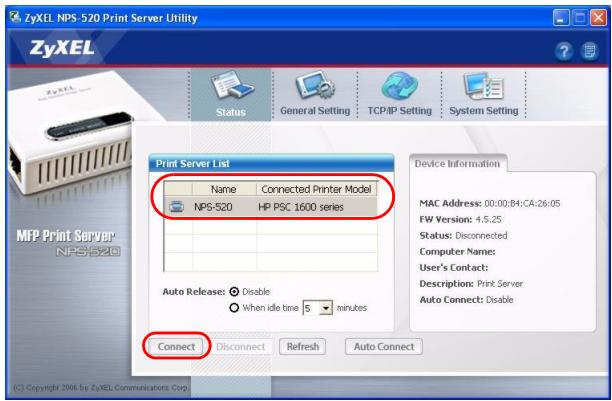
Task: Click the Disconnect button
Action: [x=240, y=347]
